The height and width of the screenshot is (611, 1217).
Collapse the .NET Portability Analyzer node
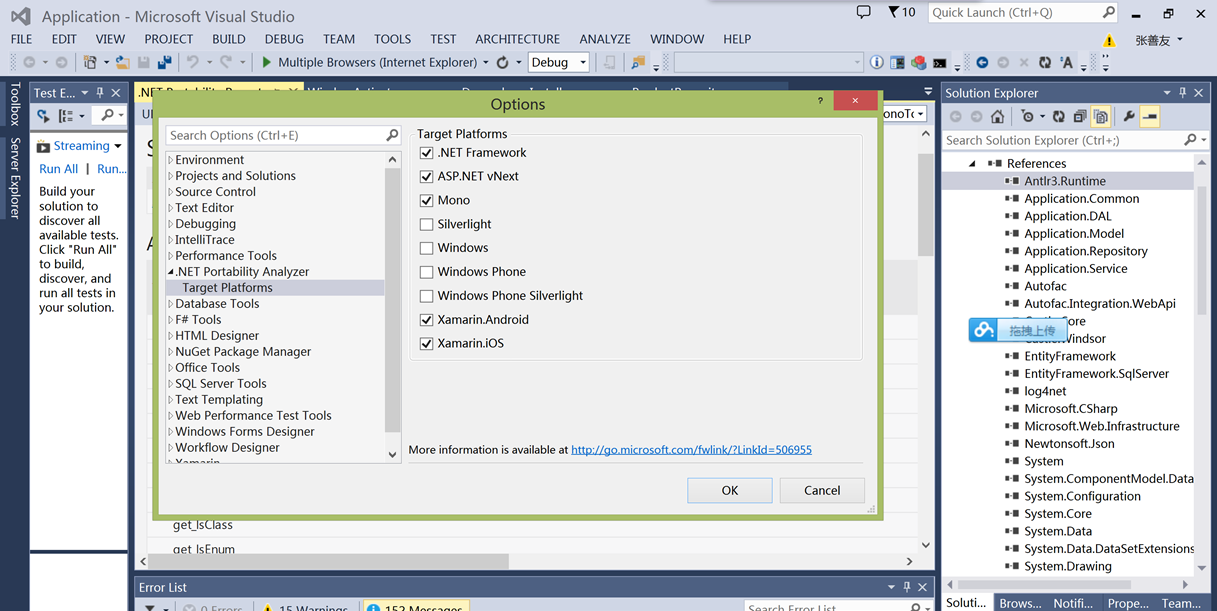[171, 272]
